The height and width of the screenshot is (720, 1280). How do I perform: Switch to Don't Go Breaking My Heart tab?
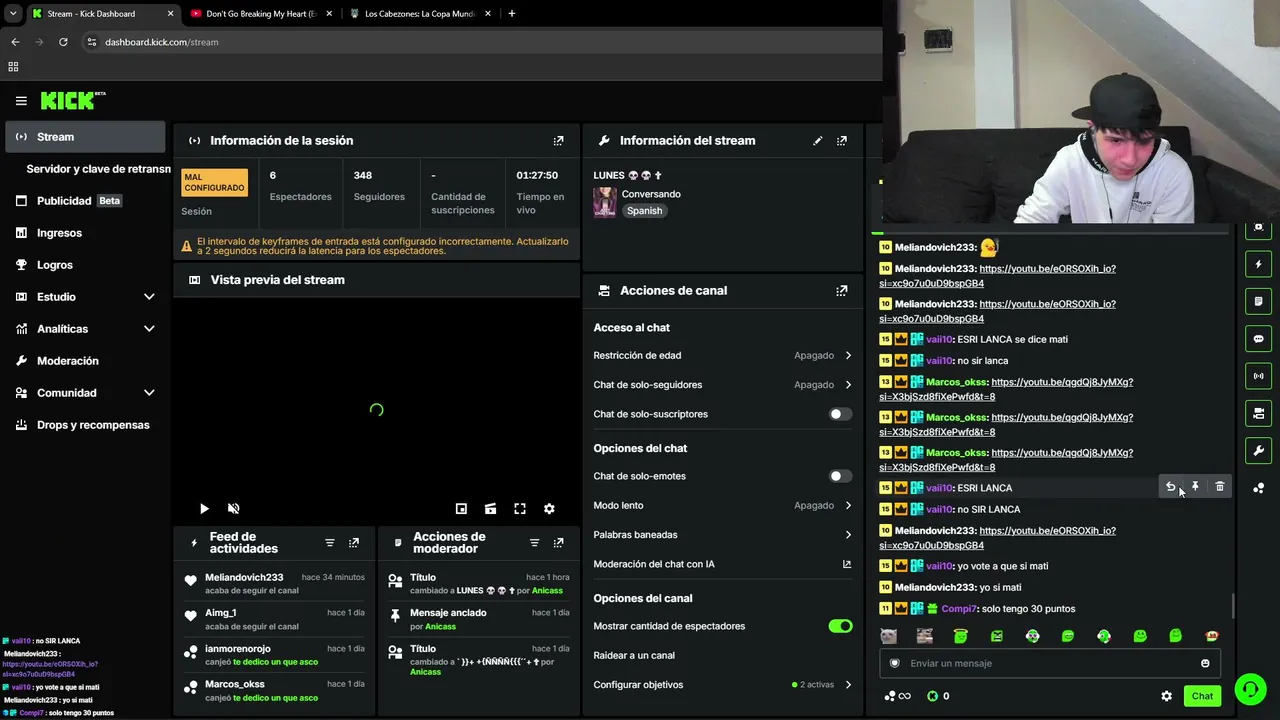click(x=261, y=14)
